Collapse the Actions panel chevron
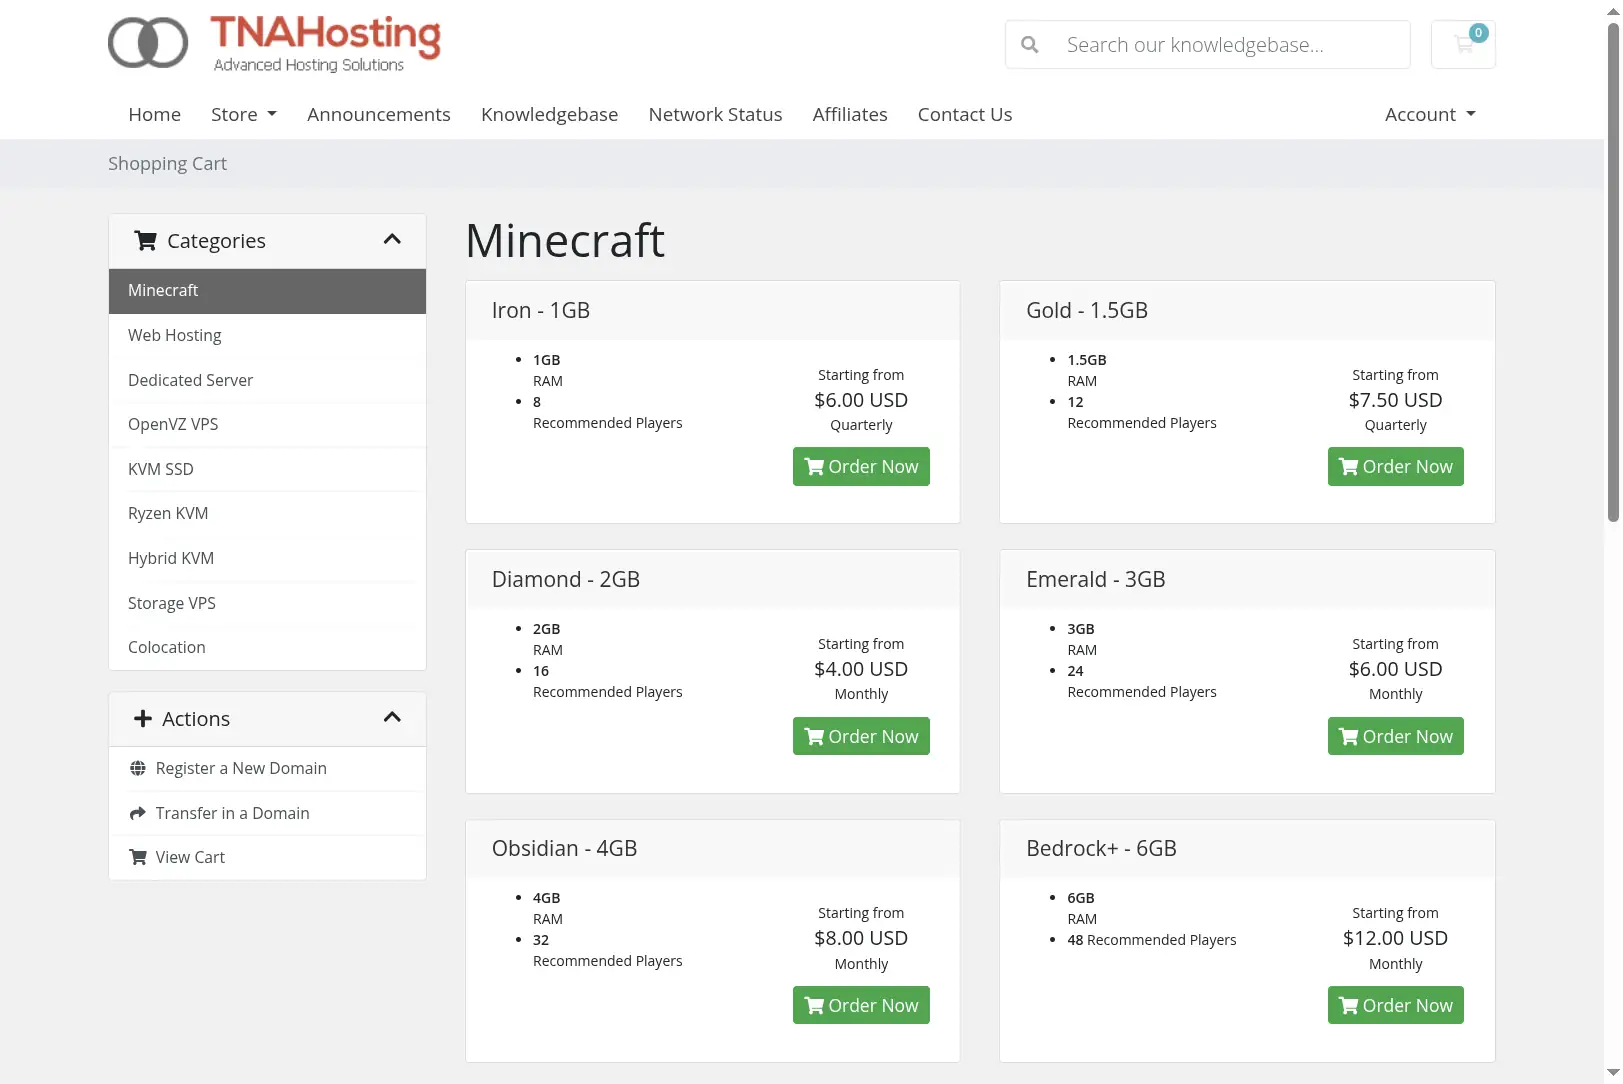The height and width of the screenshot is (1084, 1623). [x=392, y=717]
